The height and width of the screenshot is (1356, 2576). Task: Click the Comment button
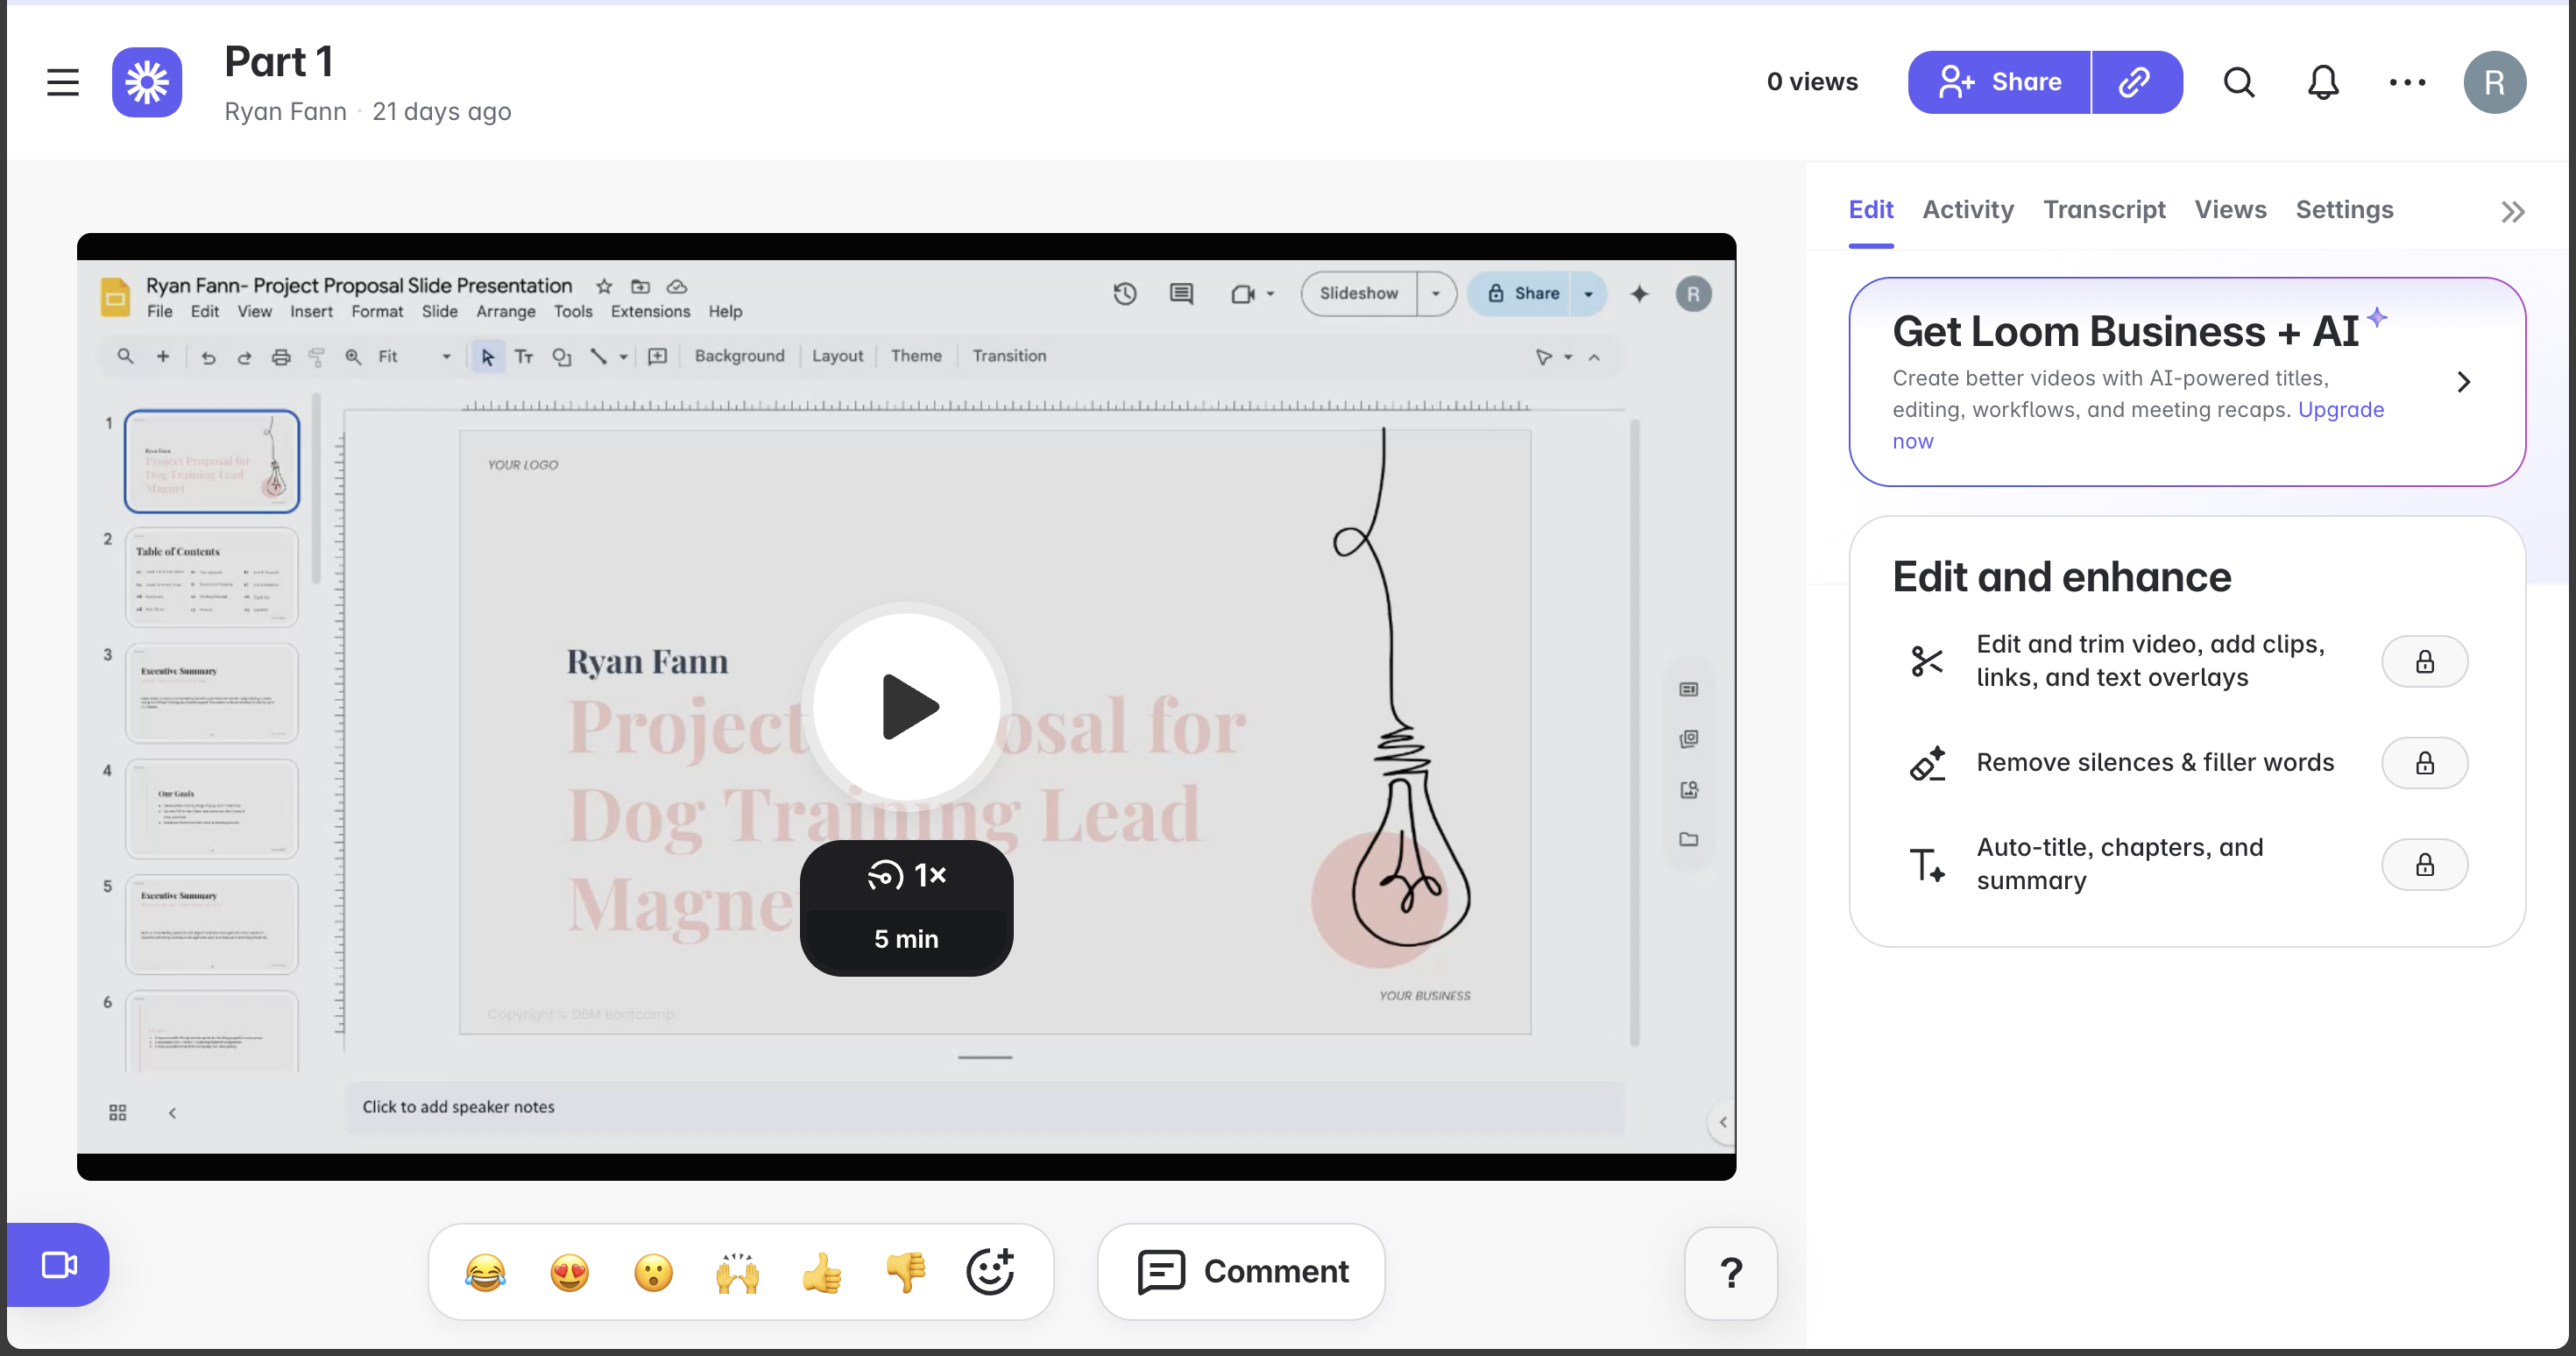(1241, 1271)
